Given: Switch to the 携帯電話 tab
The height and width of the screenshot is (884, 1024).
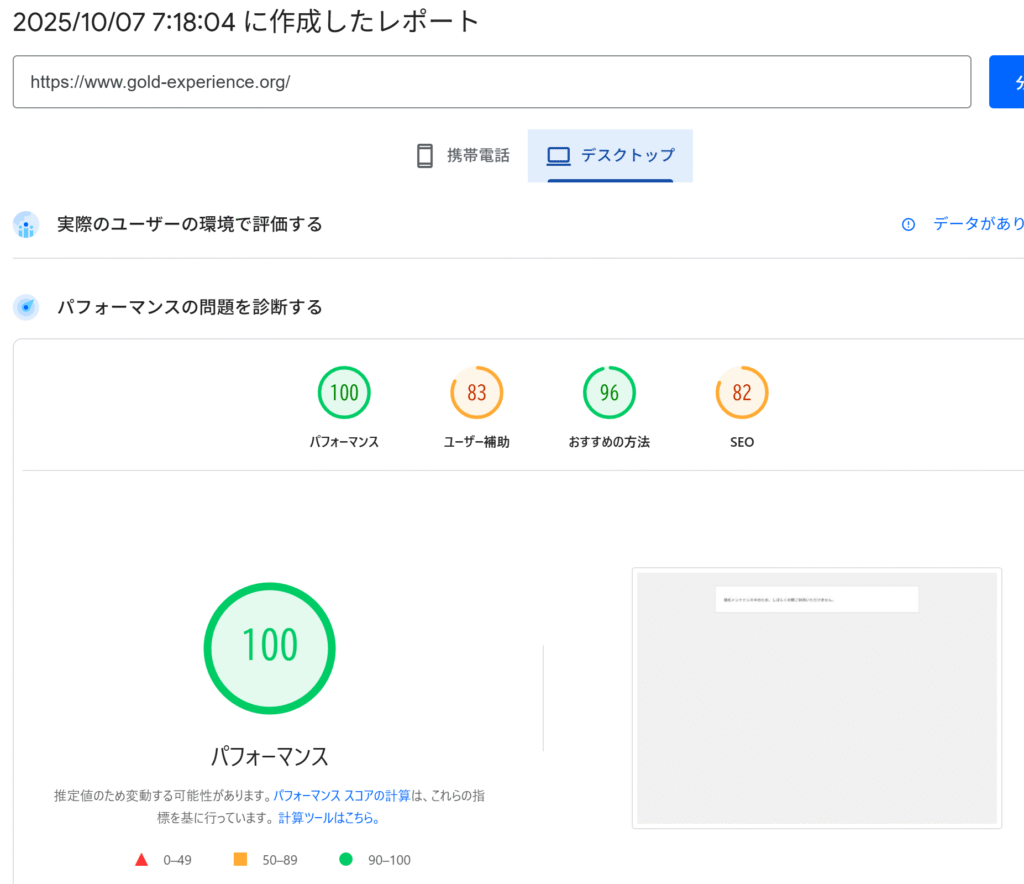Looking at the screenshot, I should (462, 155).
